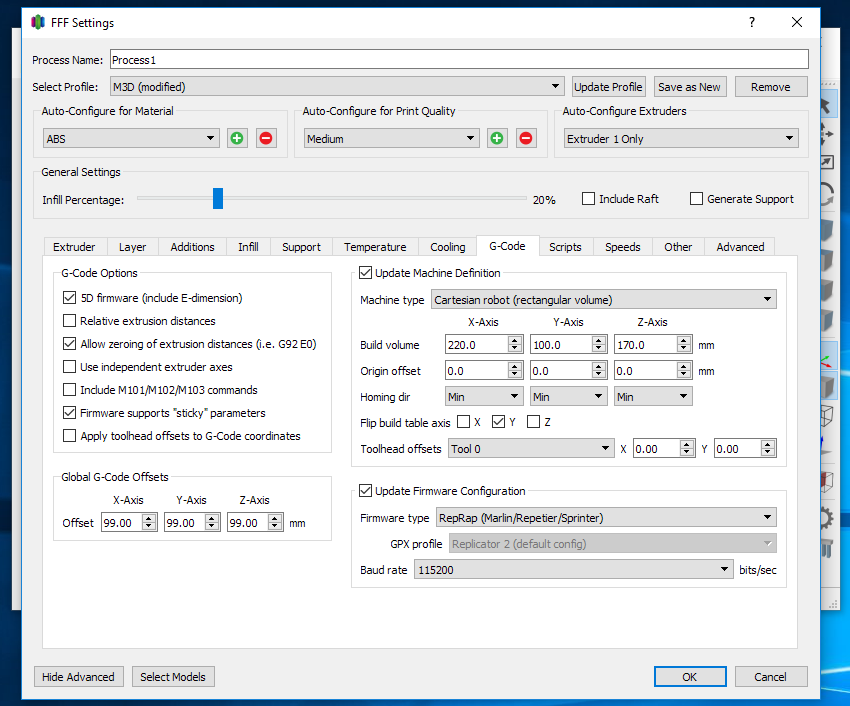Open the Z-Axis Homing dir dropdown

click(653, 397)
